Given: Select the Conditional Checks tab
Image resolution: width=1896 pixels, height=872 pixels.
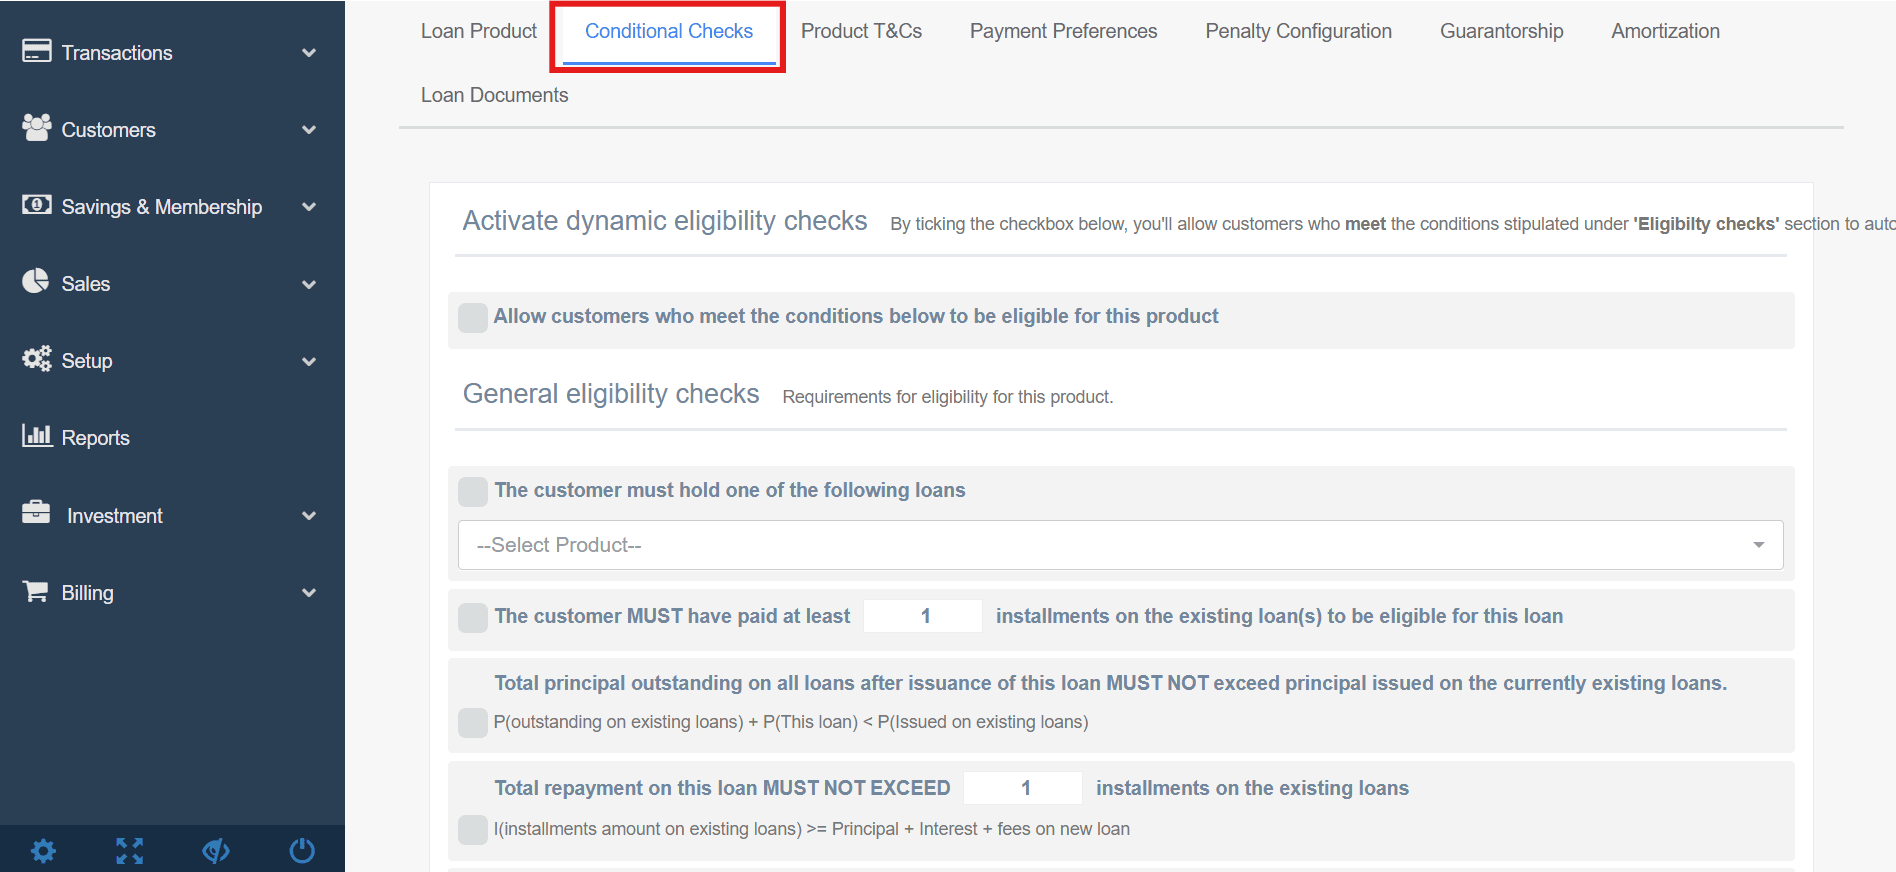Looking at the screenshot, I should (669, 31).
